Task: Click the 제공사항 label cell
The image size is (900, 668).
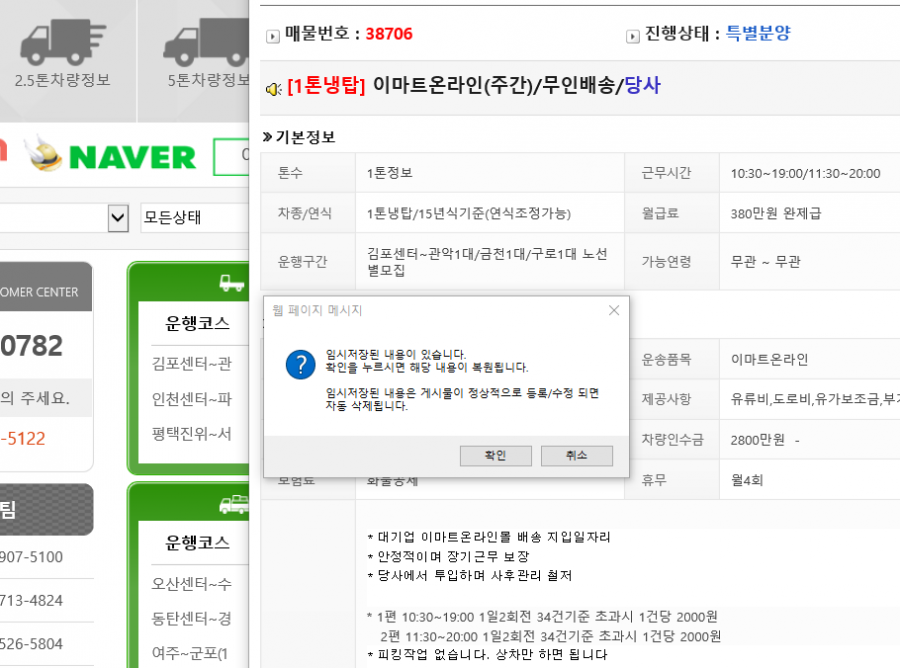Action: [672, 399]
